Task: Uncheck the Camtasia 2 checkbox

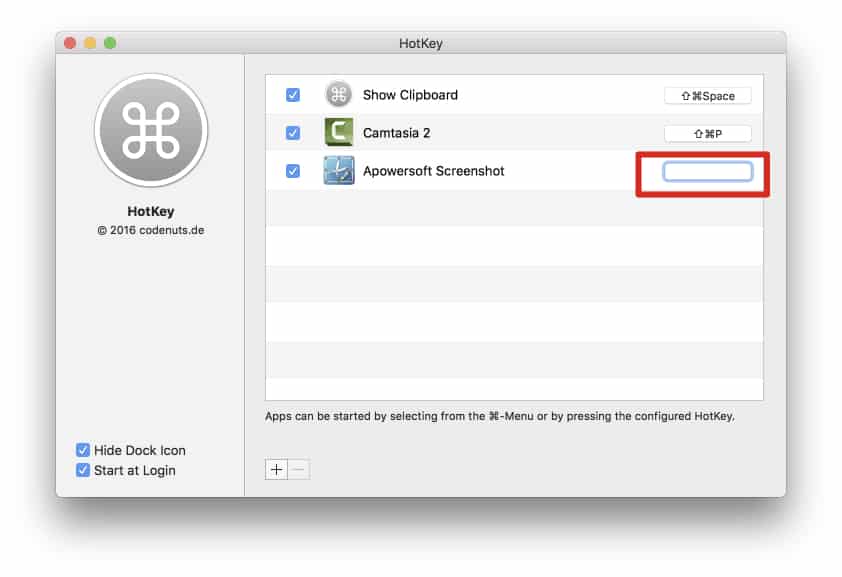Action: coord(293,133)
